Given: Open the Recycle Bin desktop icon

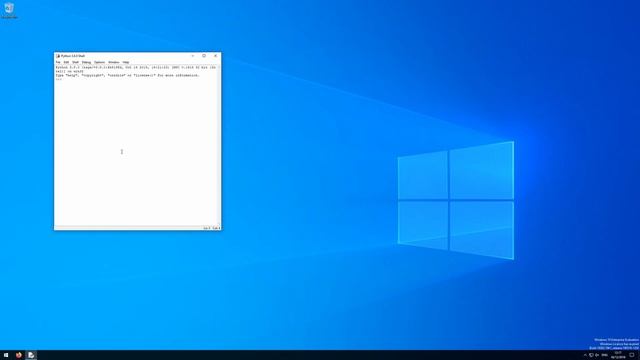Looking at the screenshot, I should tap(9, 11).
